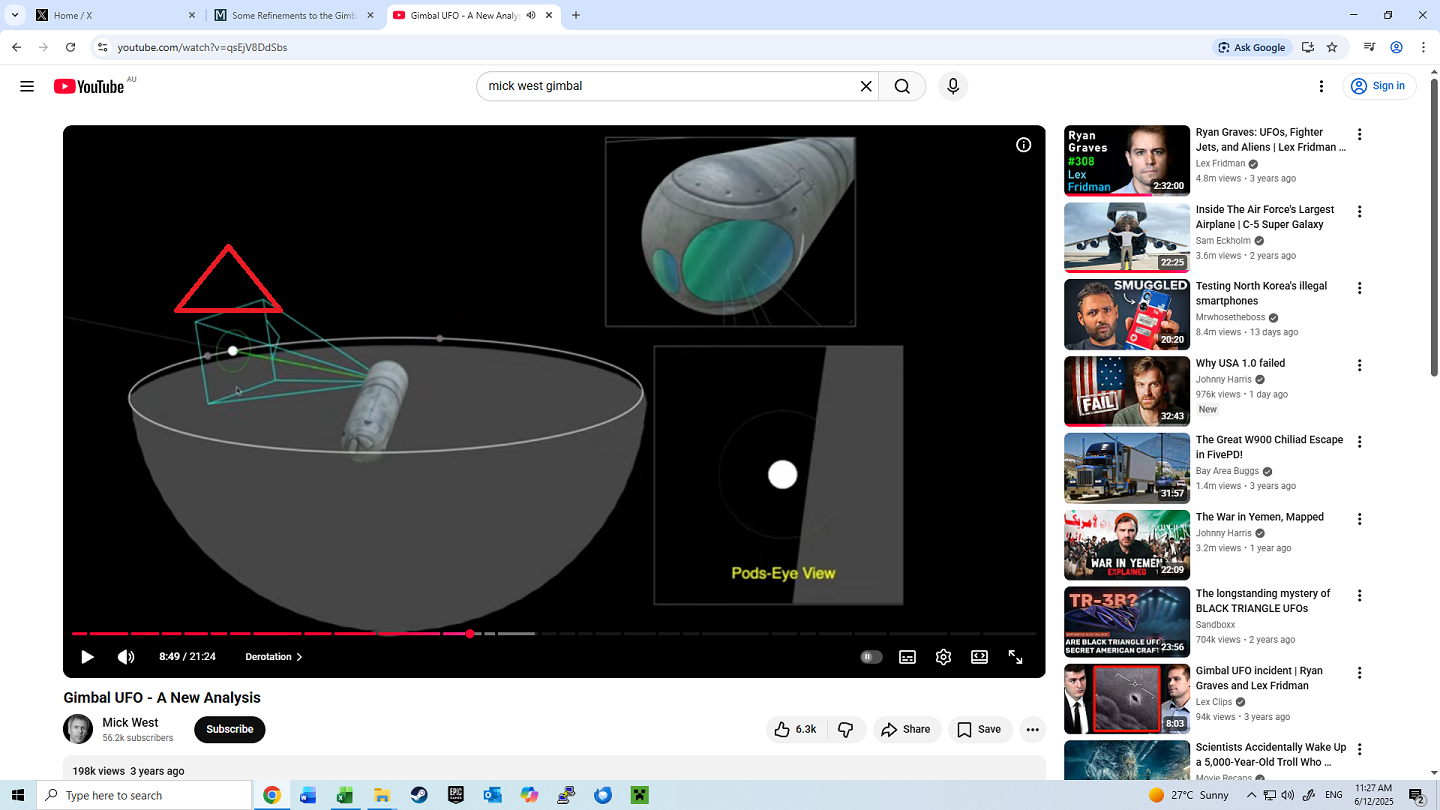This screenshot has width=1440, height=810.
Task: Click the Share button
Action: (906, 729)
